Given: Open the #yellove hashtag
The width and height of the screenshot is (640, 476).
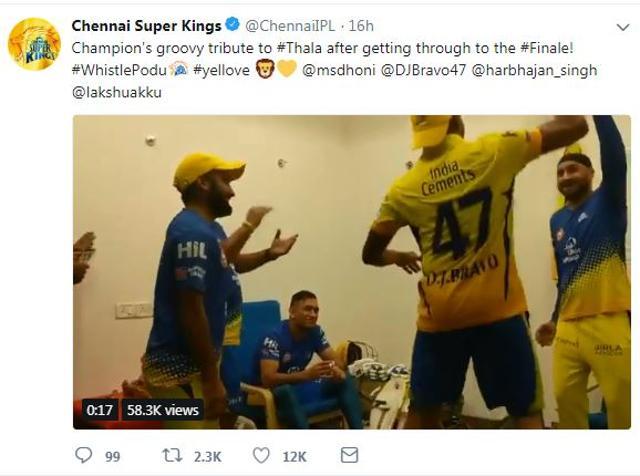Looking at the screenshot, I should [219, 68].
